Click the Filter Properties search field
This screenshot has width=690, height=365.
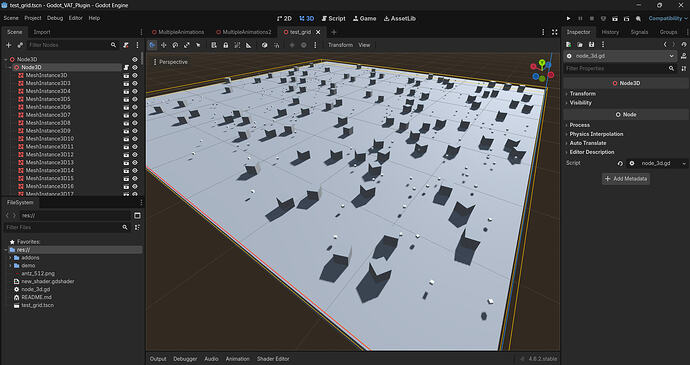620,69
